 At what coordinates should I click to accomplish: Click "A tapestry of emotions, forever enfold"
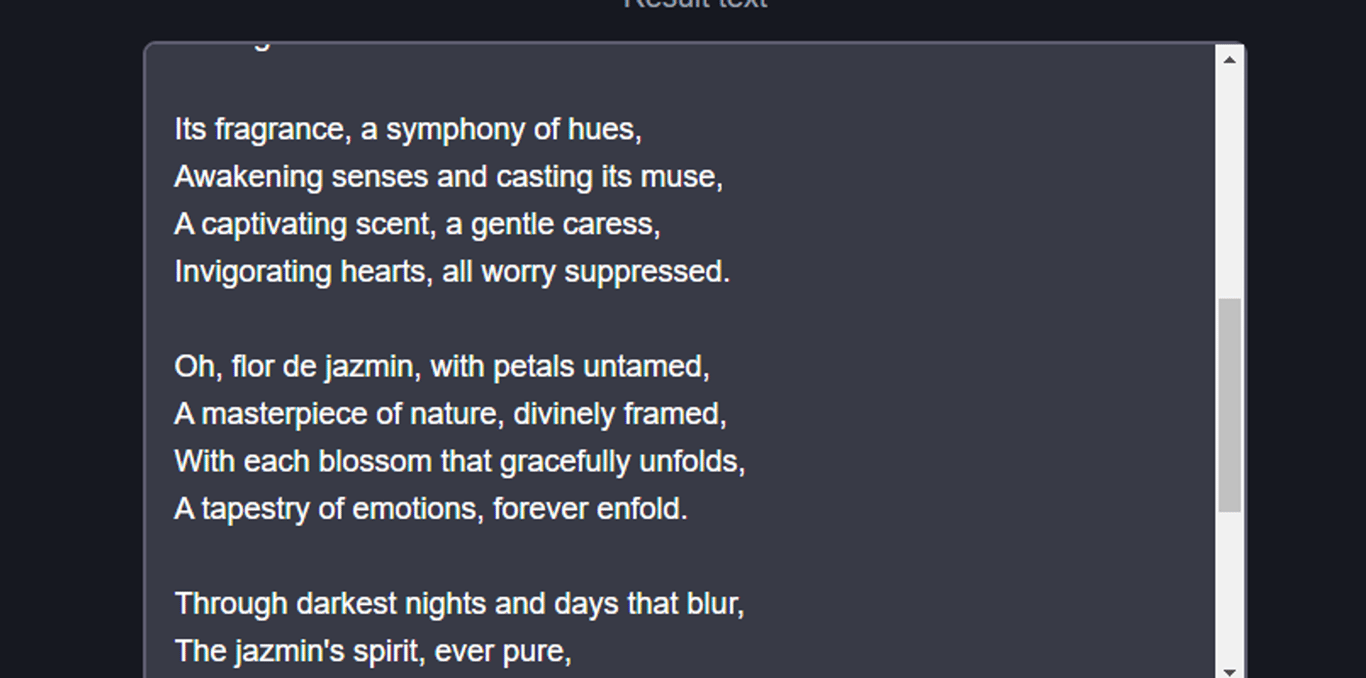(x=431, y=509)
